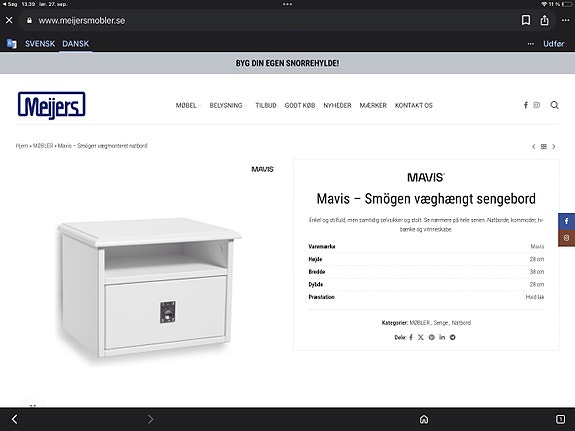Open the KONTAKT OS menu item

(x=414, y=105)
